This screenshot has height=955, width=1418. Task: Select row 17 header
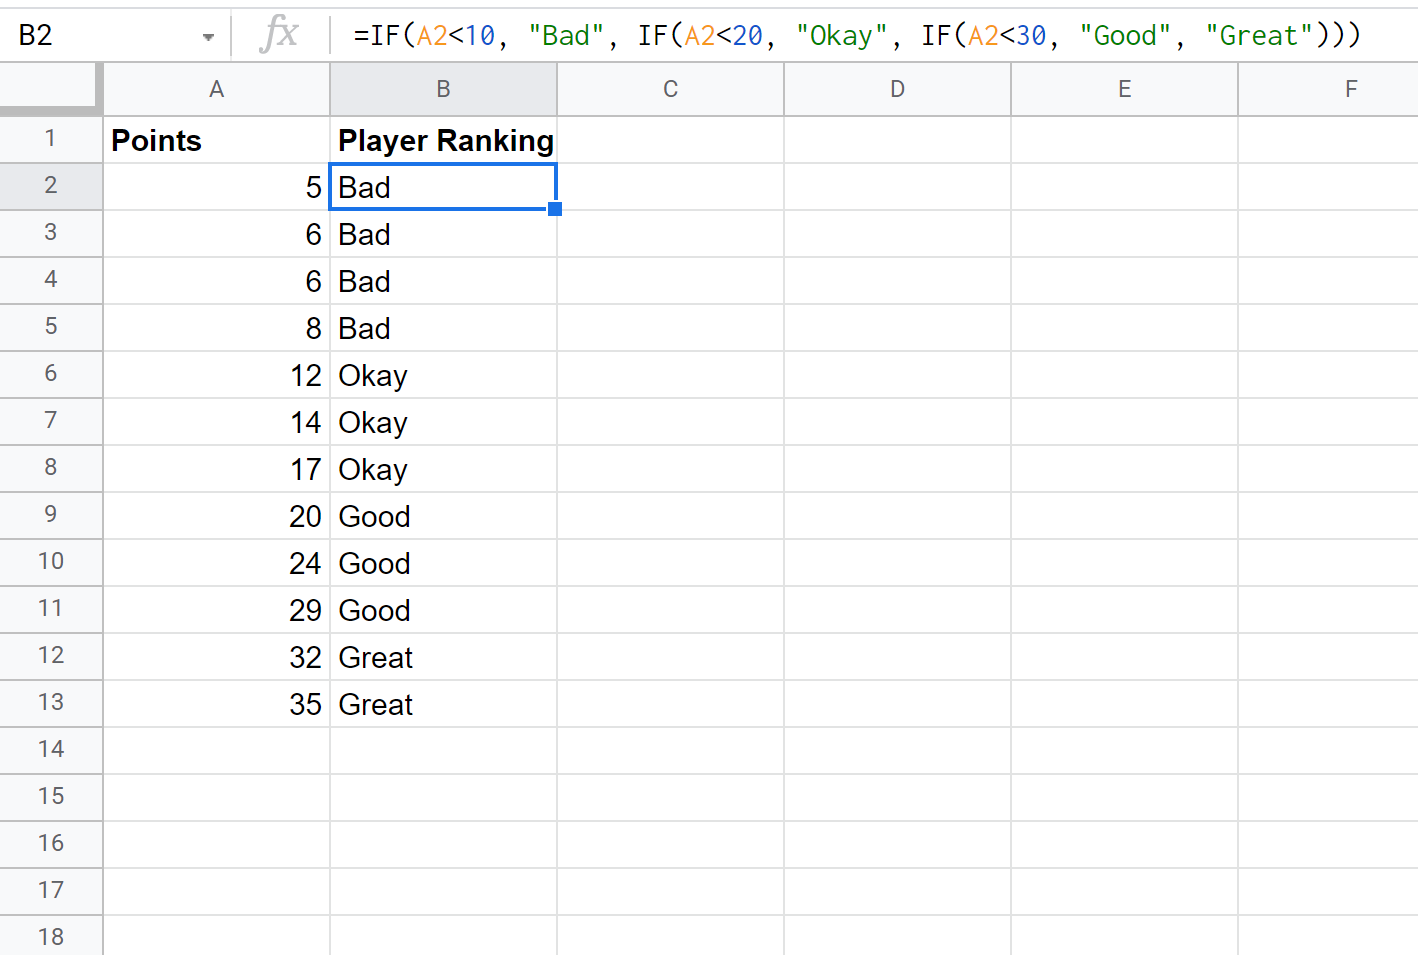[51, 891]
